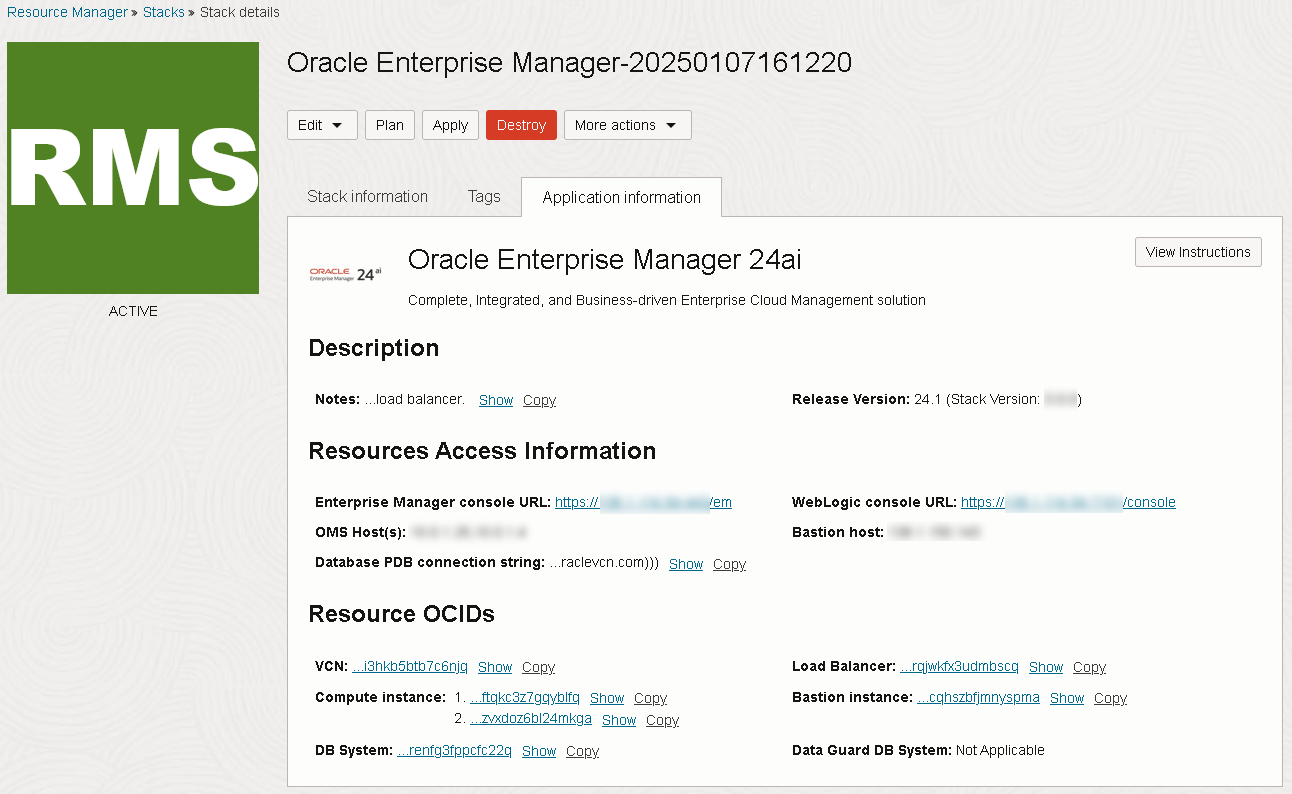Copy the Database PDB connection string
The image size is (1292, 794).
click(x=729, y=564)
